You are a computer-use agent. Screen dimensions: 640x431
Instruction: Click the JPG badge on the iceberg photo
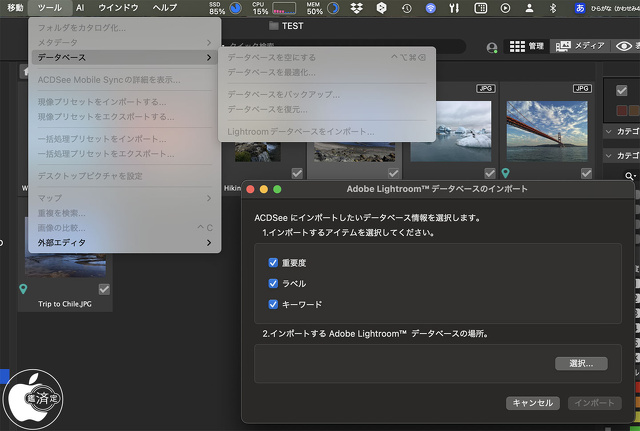[485, 88]
